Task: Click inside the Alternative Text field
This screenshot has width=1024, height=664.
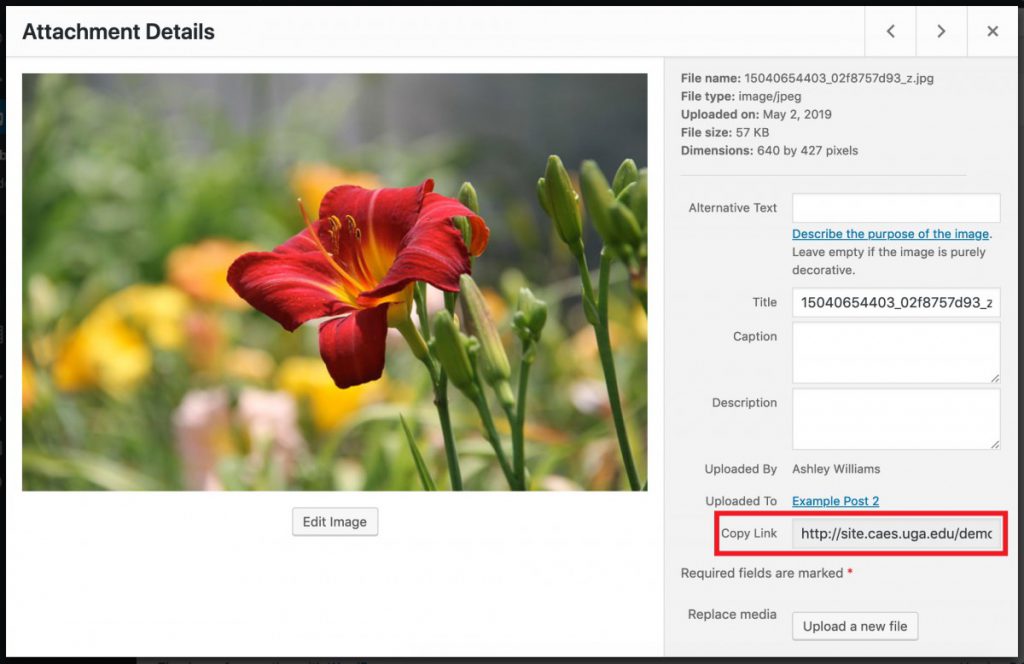Action: [896, 208]
